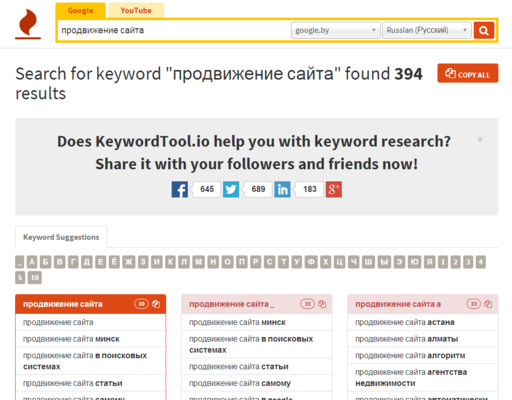Open the Keyword Suggestions tab
512x400 pixels.
pyautogui.click(x=61, y=237)
